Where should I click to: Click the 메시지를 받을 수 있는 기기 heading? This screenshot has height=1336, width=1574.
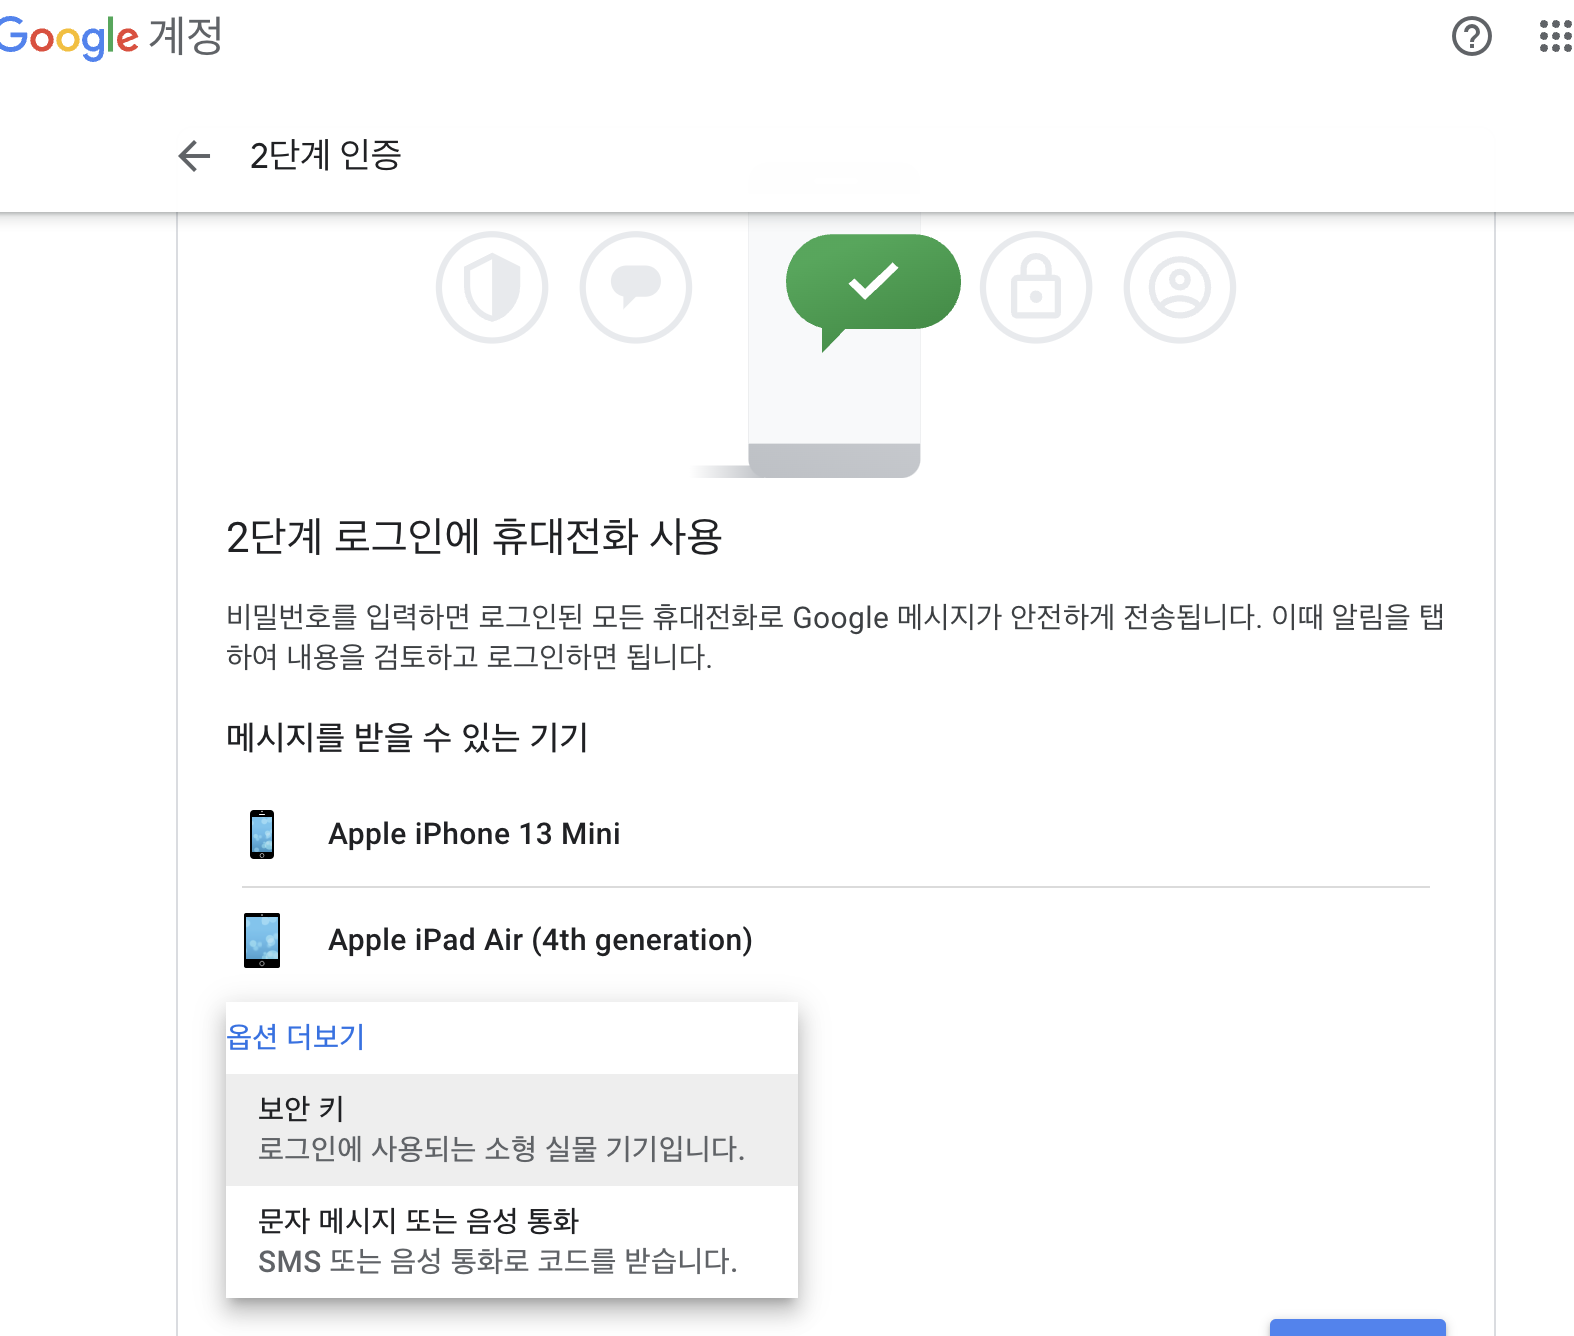tap(407, 738)
